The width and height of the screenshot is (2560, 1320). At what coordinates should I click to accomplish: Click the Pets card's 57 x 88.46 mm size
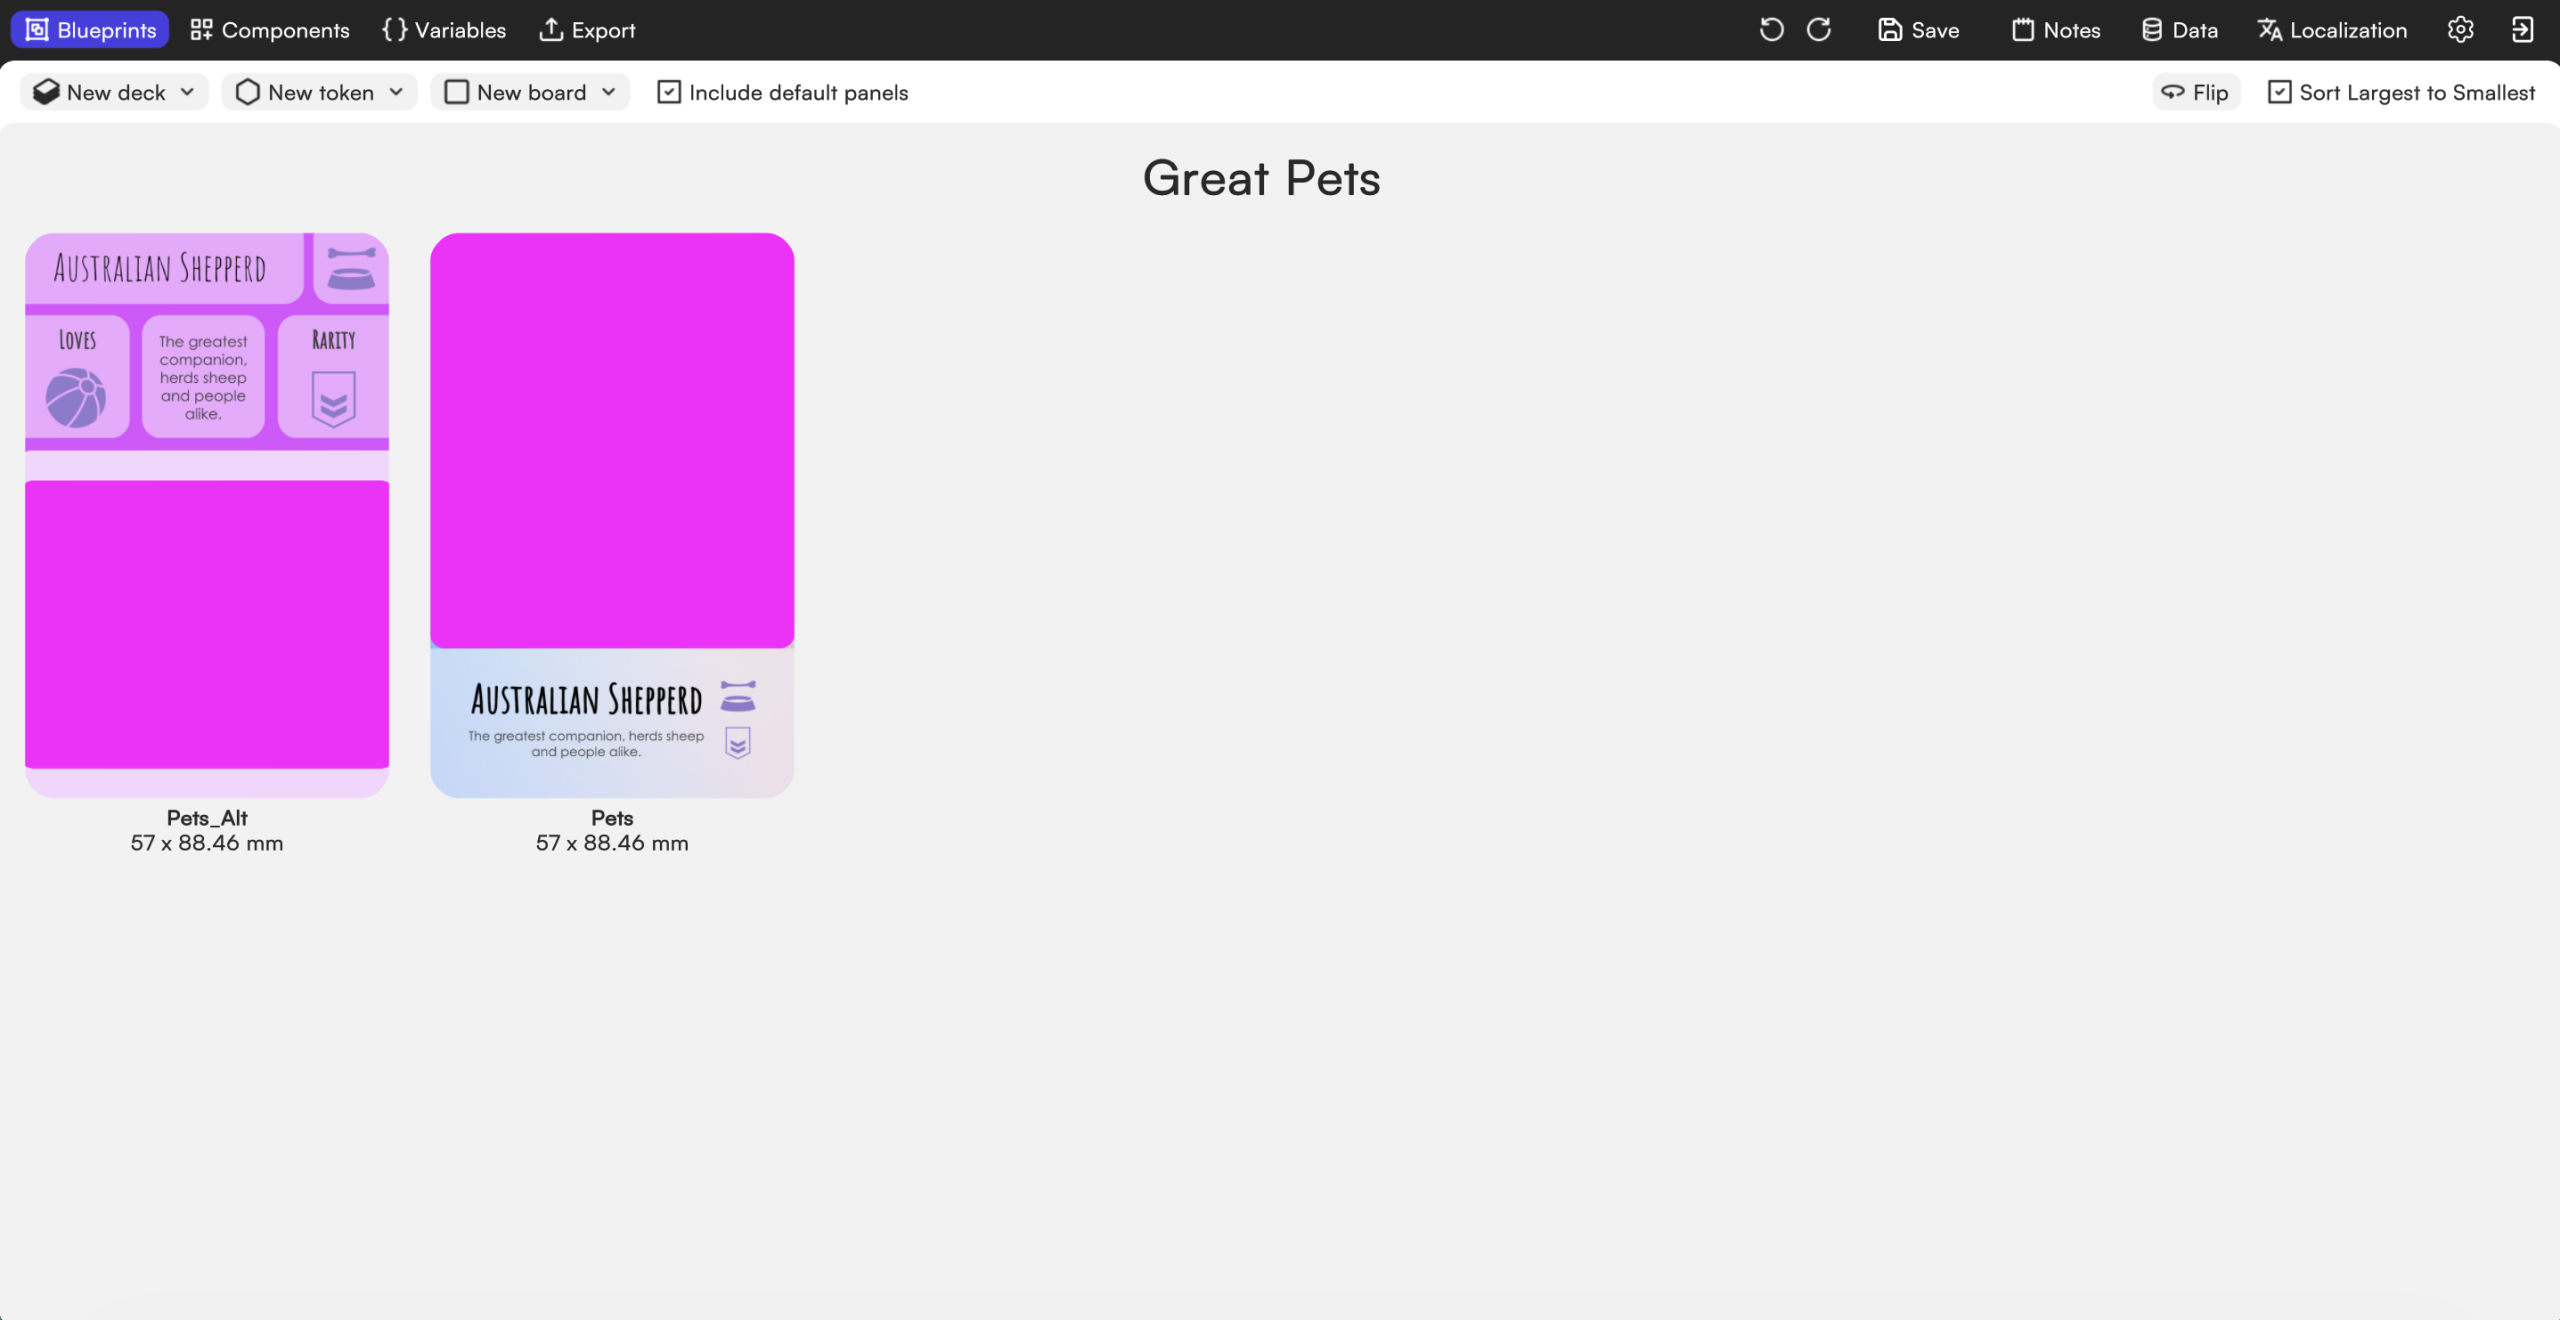[612, 843]
